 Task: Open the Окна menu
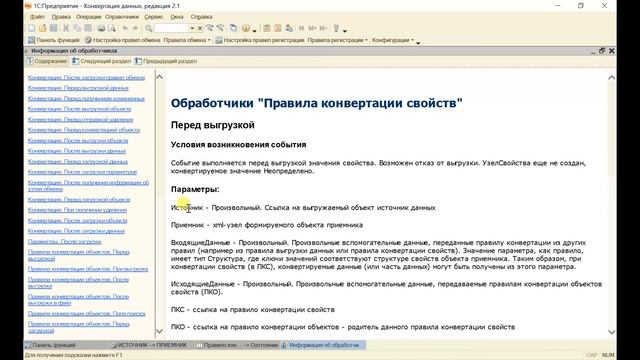click(x=177, y=17)
